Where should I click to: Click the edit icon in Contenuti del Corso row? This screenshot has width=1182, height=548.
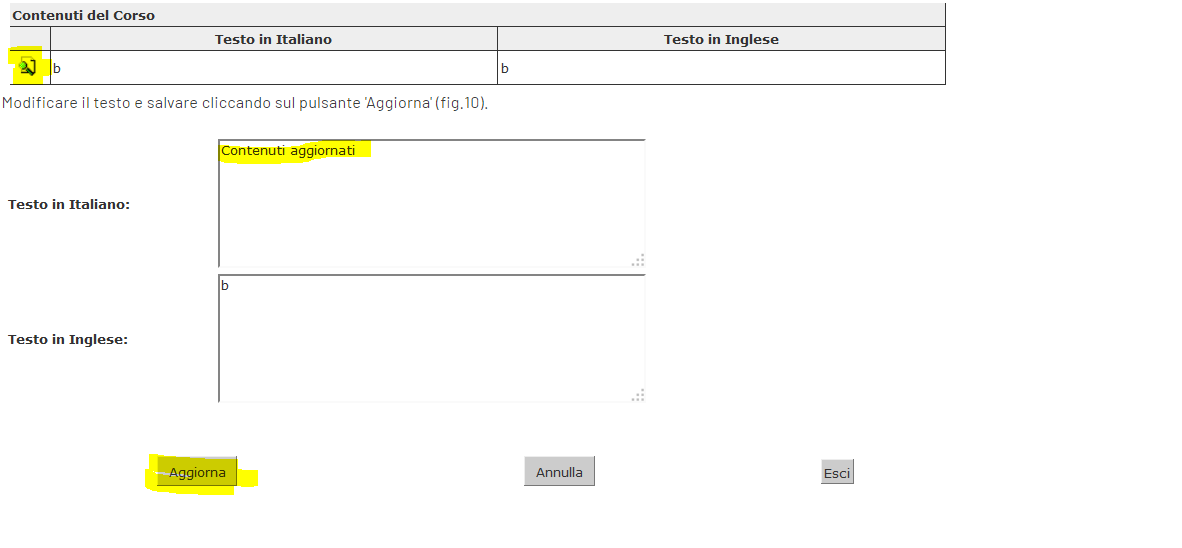pyautogui.click(x=28, y=67)
